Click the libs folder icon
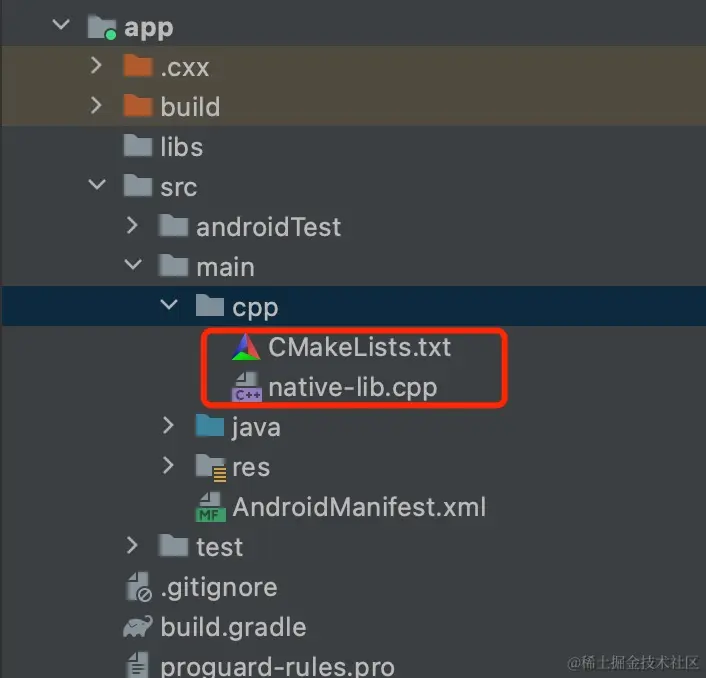Viewport: 706px width, 678px height. 138,145
